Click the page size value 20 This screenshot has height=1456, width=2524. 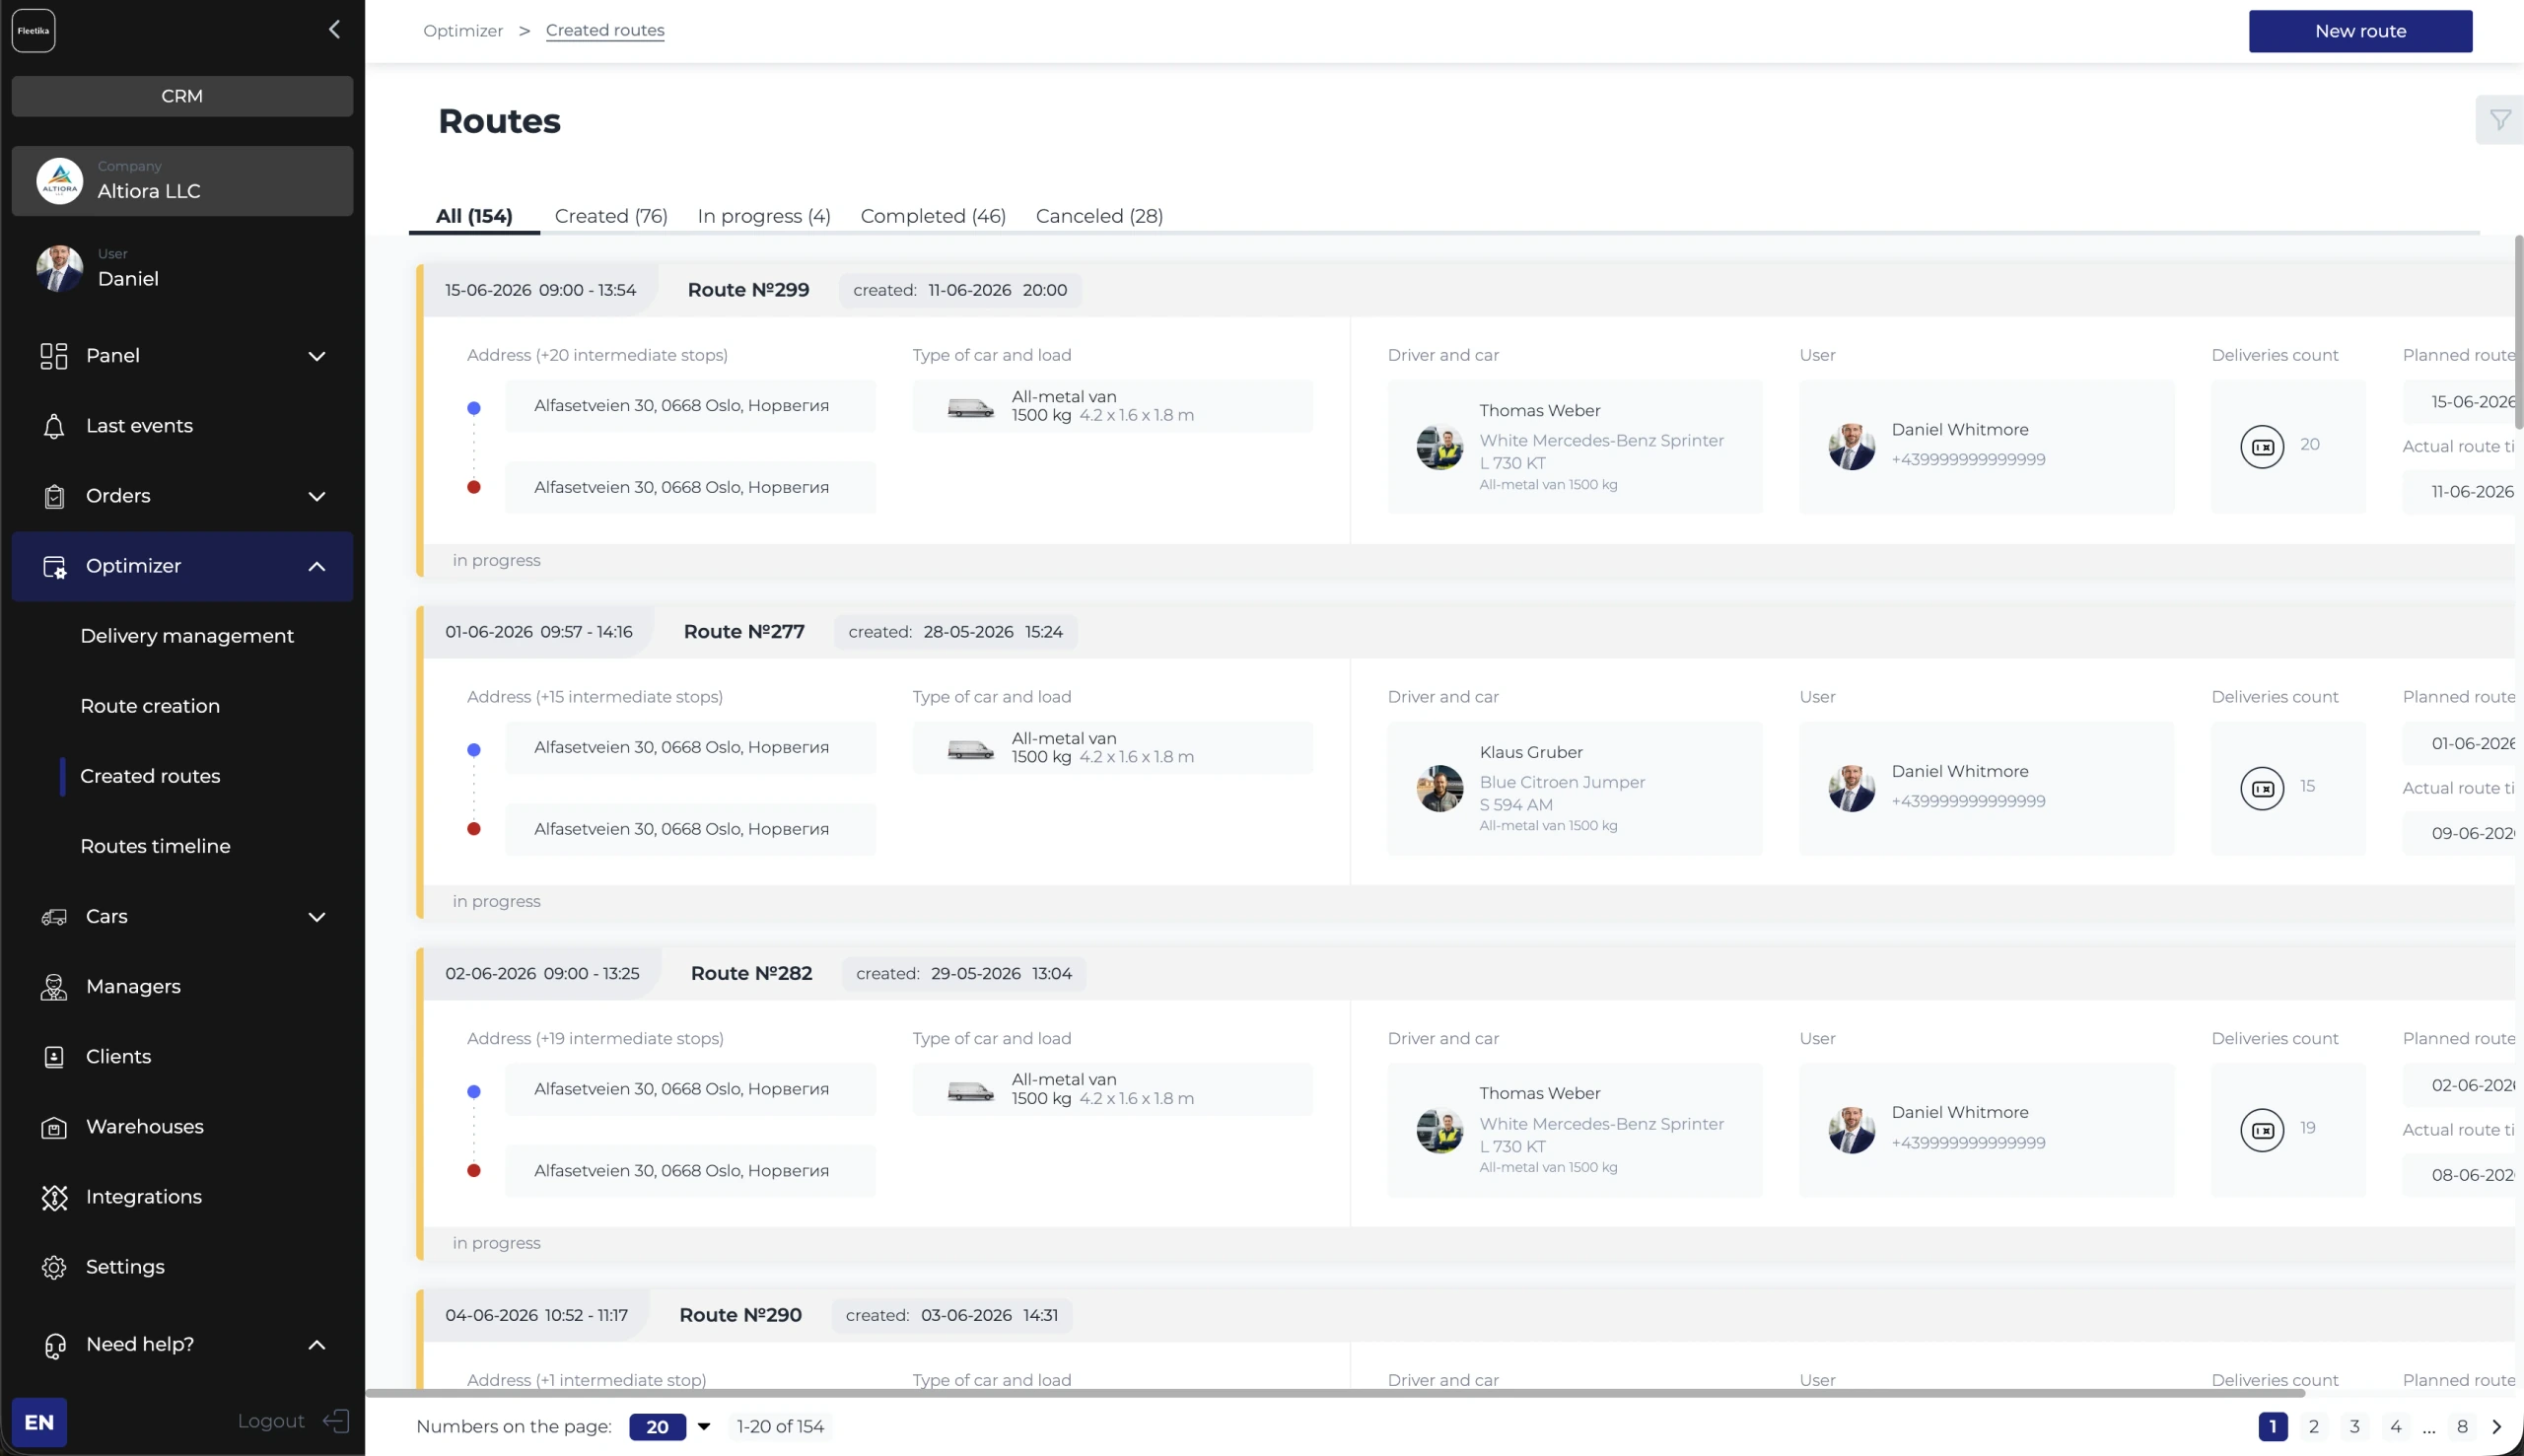(x=657, y=1427)
